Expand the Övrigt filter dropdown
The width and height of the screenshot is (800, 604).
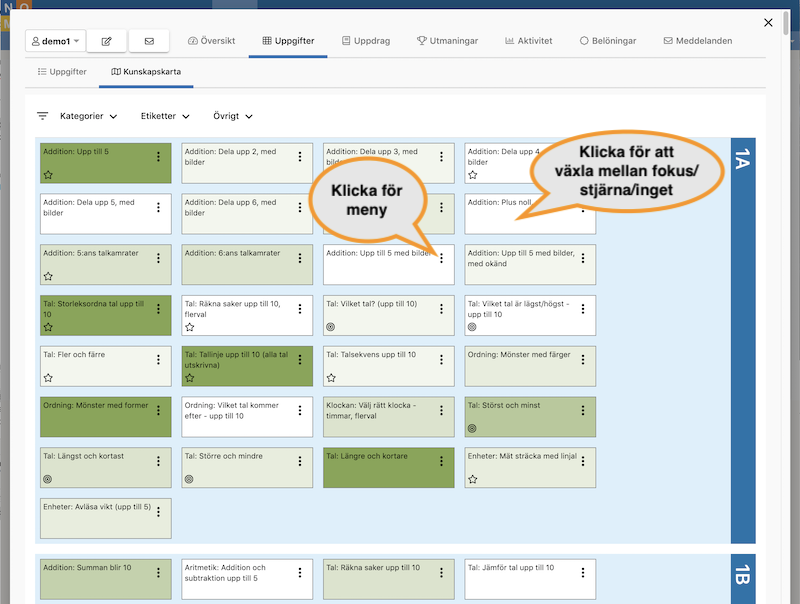coord(233,116)
